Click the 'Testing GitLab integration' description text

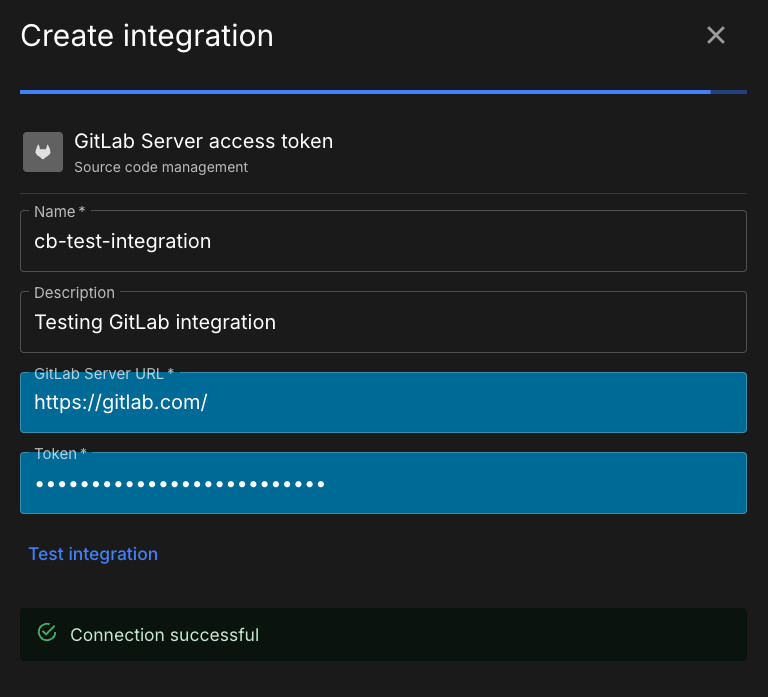(155, 322)
